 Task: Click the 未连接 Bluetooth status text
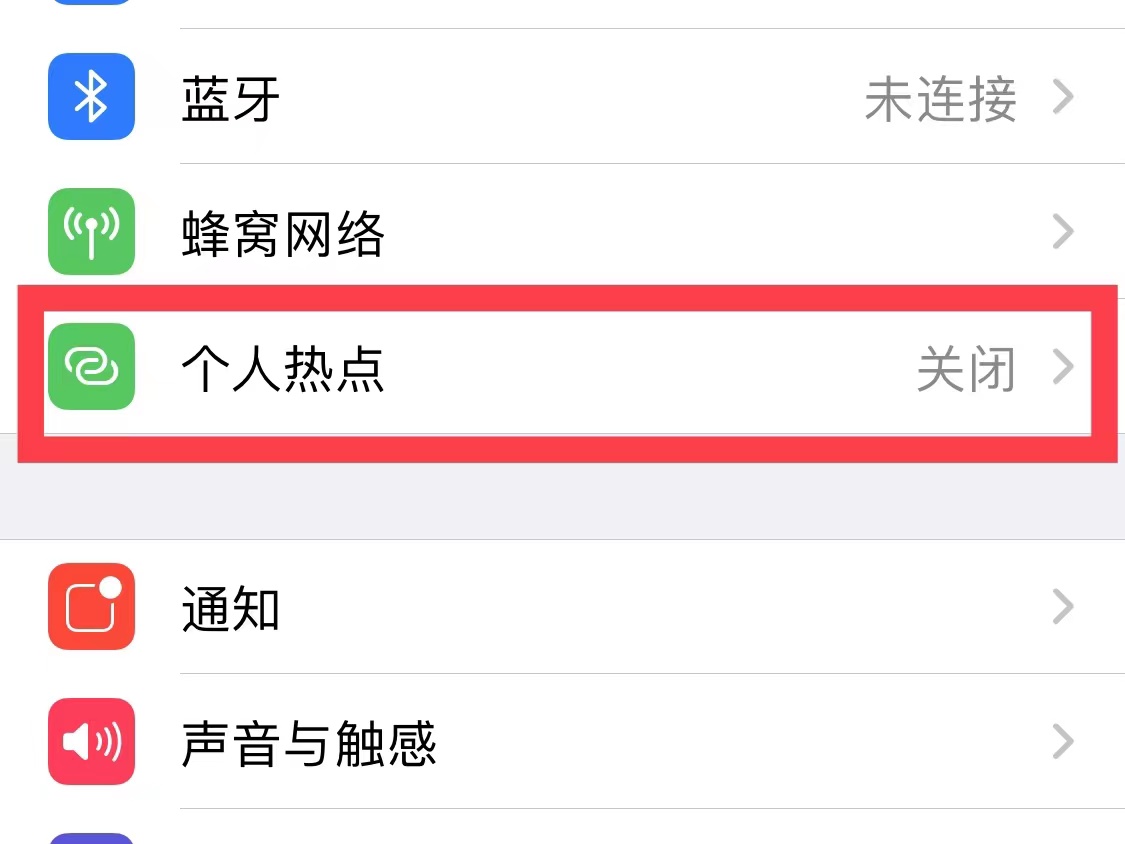click(941, 99)
